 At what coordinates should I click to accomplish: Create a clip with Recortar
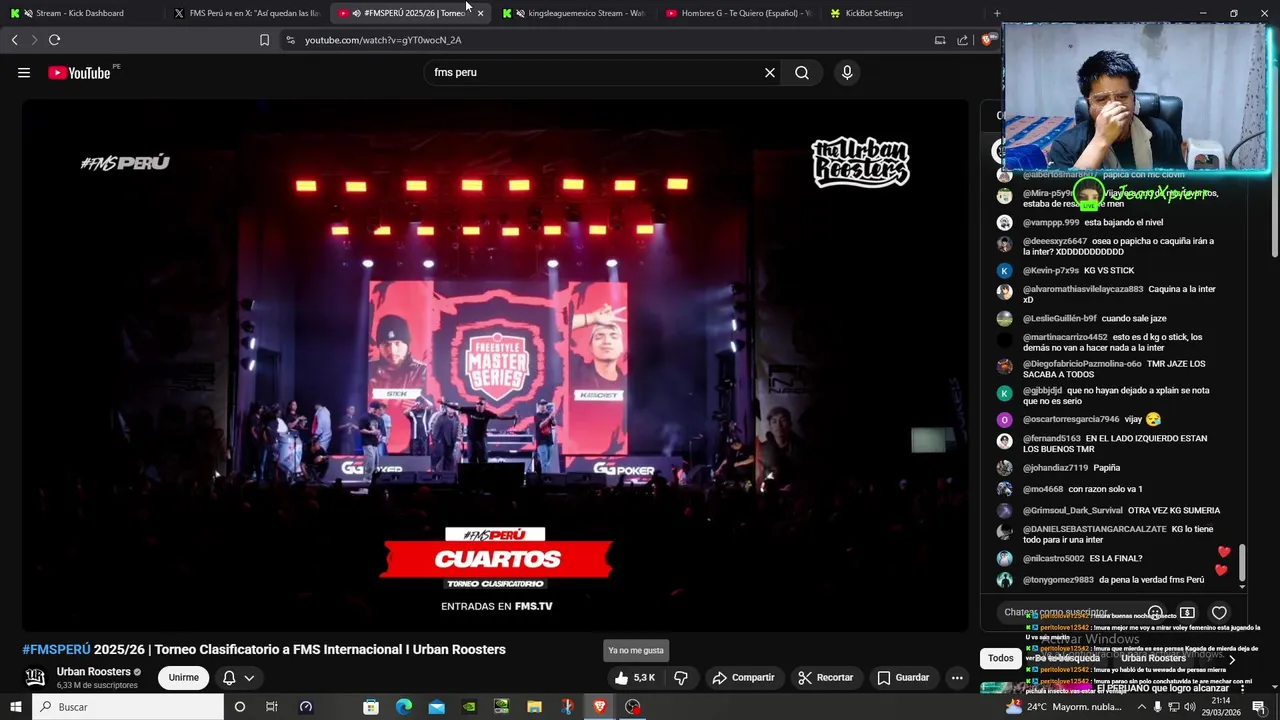[x=825, y=677]
